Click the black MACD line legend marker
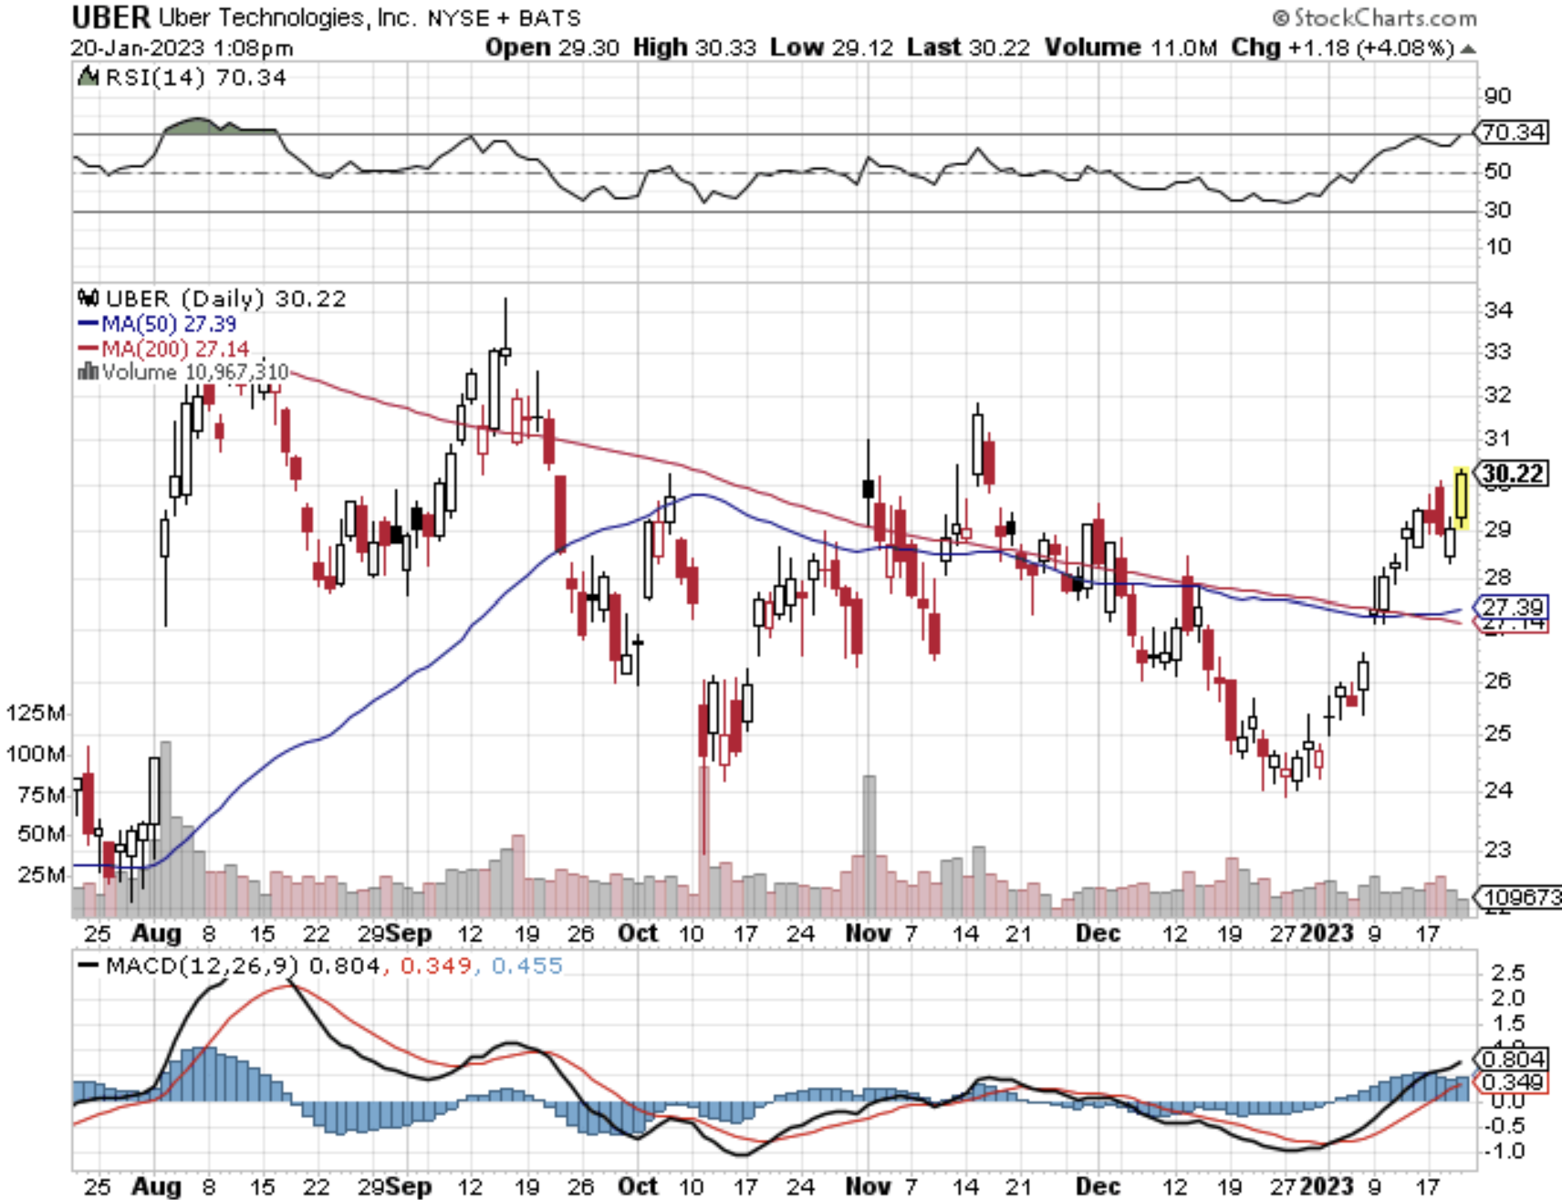This screenshot has height=1200, width=1566. click(x=89, y=966)
